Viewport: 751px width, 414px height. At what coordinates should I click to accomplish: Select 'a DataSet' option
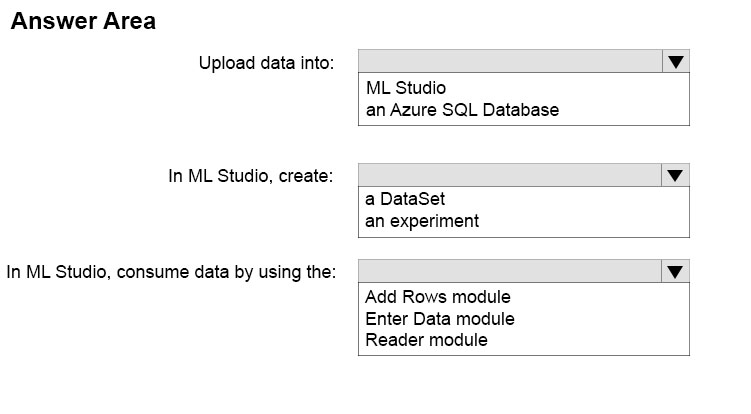point(405,198)
